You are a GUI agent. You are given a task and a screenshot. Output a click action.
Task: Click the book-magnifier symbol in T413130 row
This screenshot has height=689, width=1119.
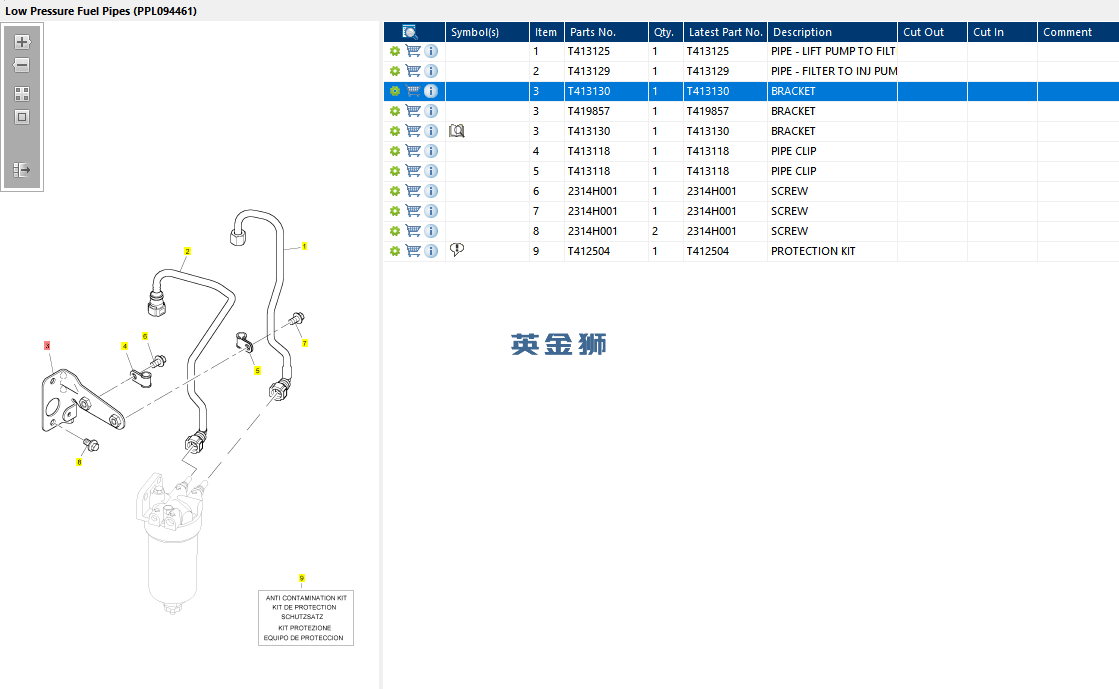click(457, 131)
